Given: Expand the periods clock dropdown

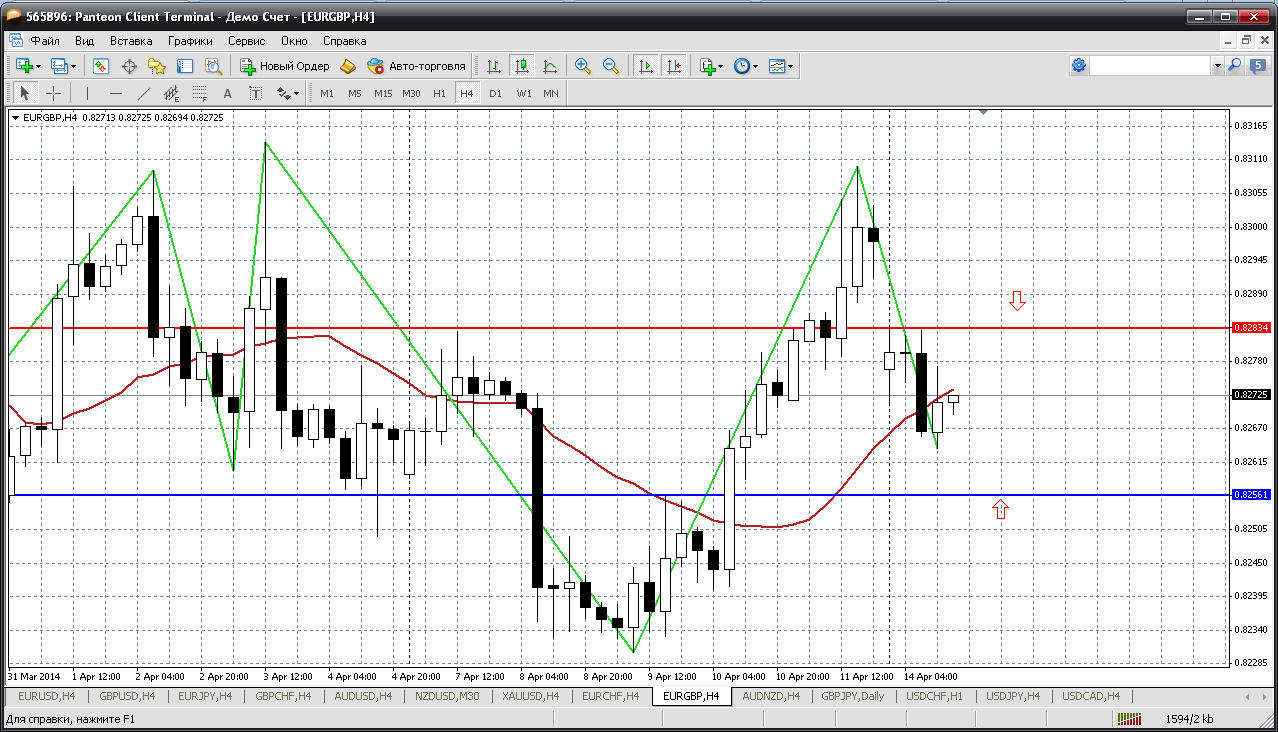Looking at the screenshot, I should [755, 66].
